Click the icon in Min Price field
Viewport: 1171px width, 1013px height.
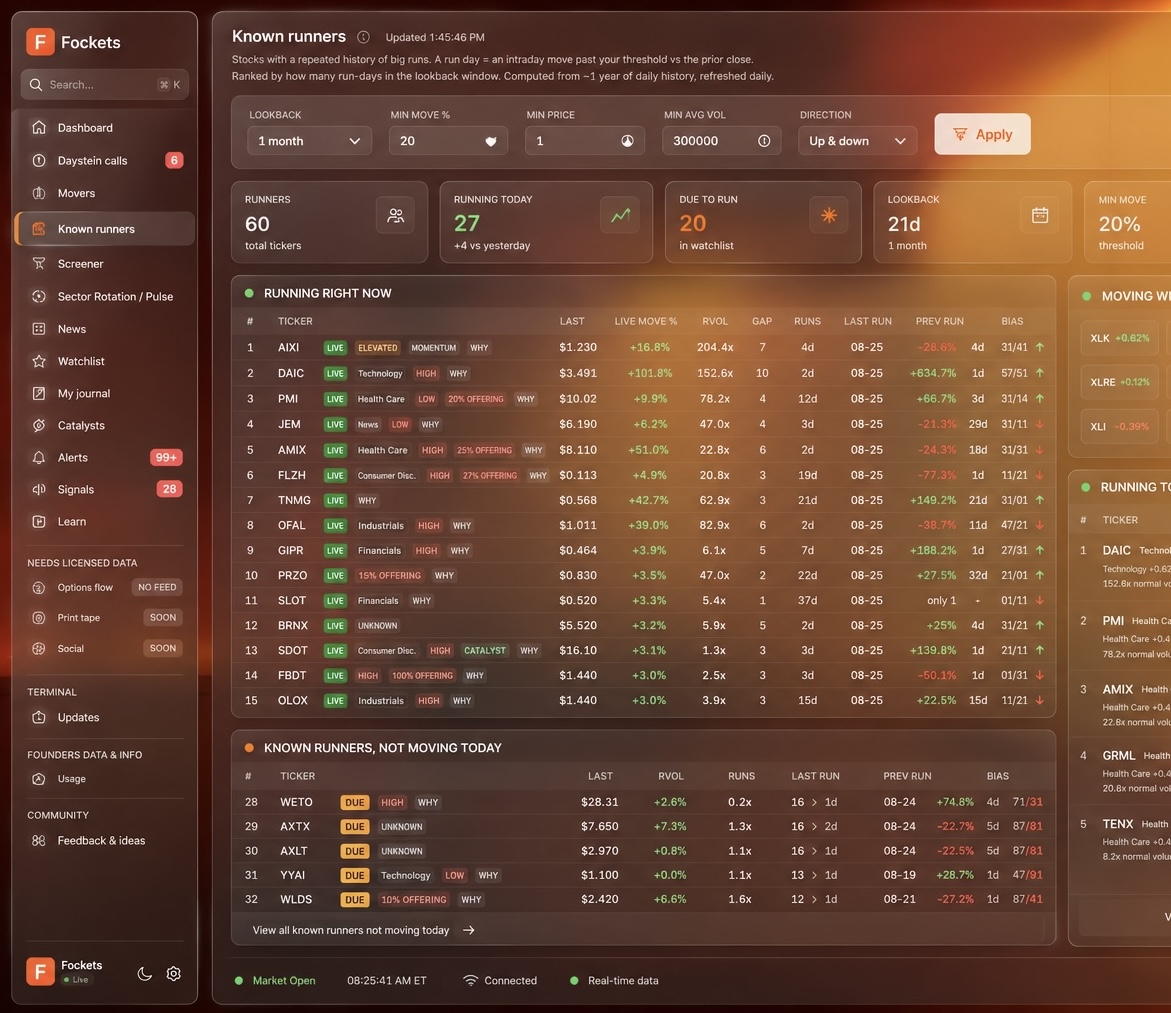click(x=627, y=141)
